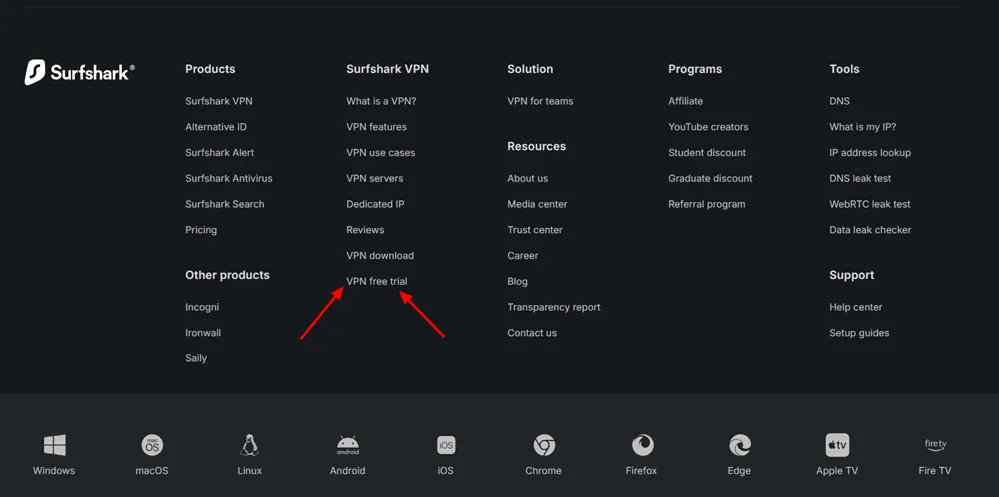Go to VPN download page

pyautogui.click(x=380, y=256)
